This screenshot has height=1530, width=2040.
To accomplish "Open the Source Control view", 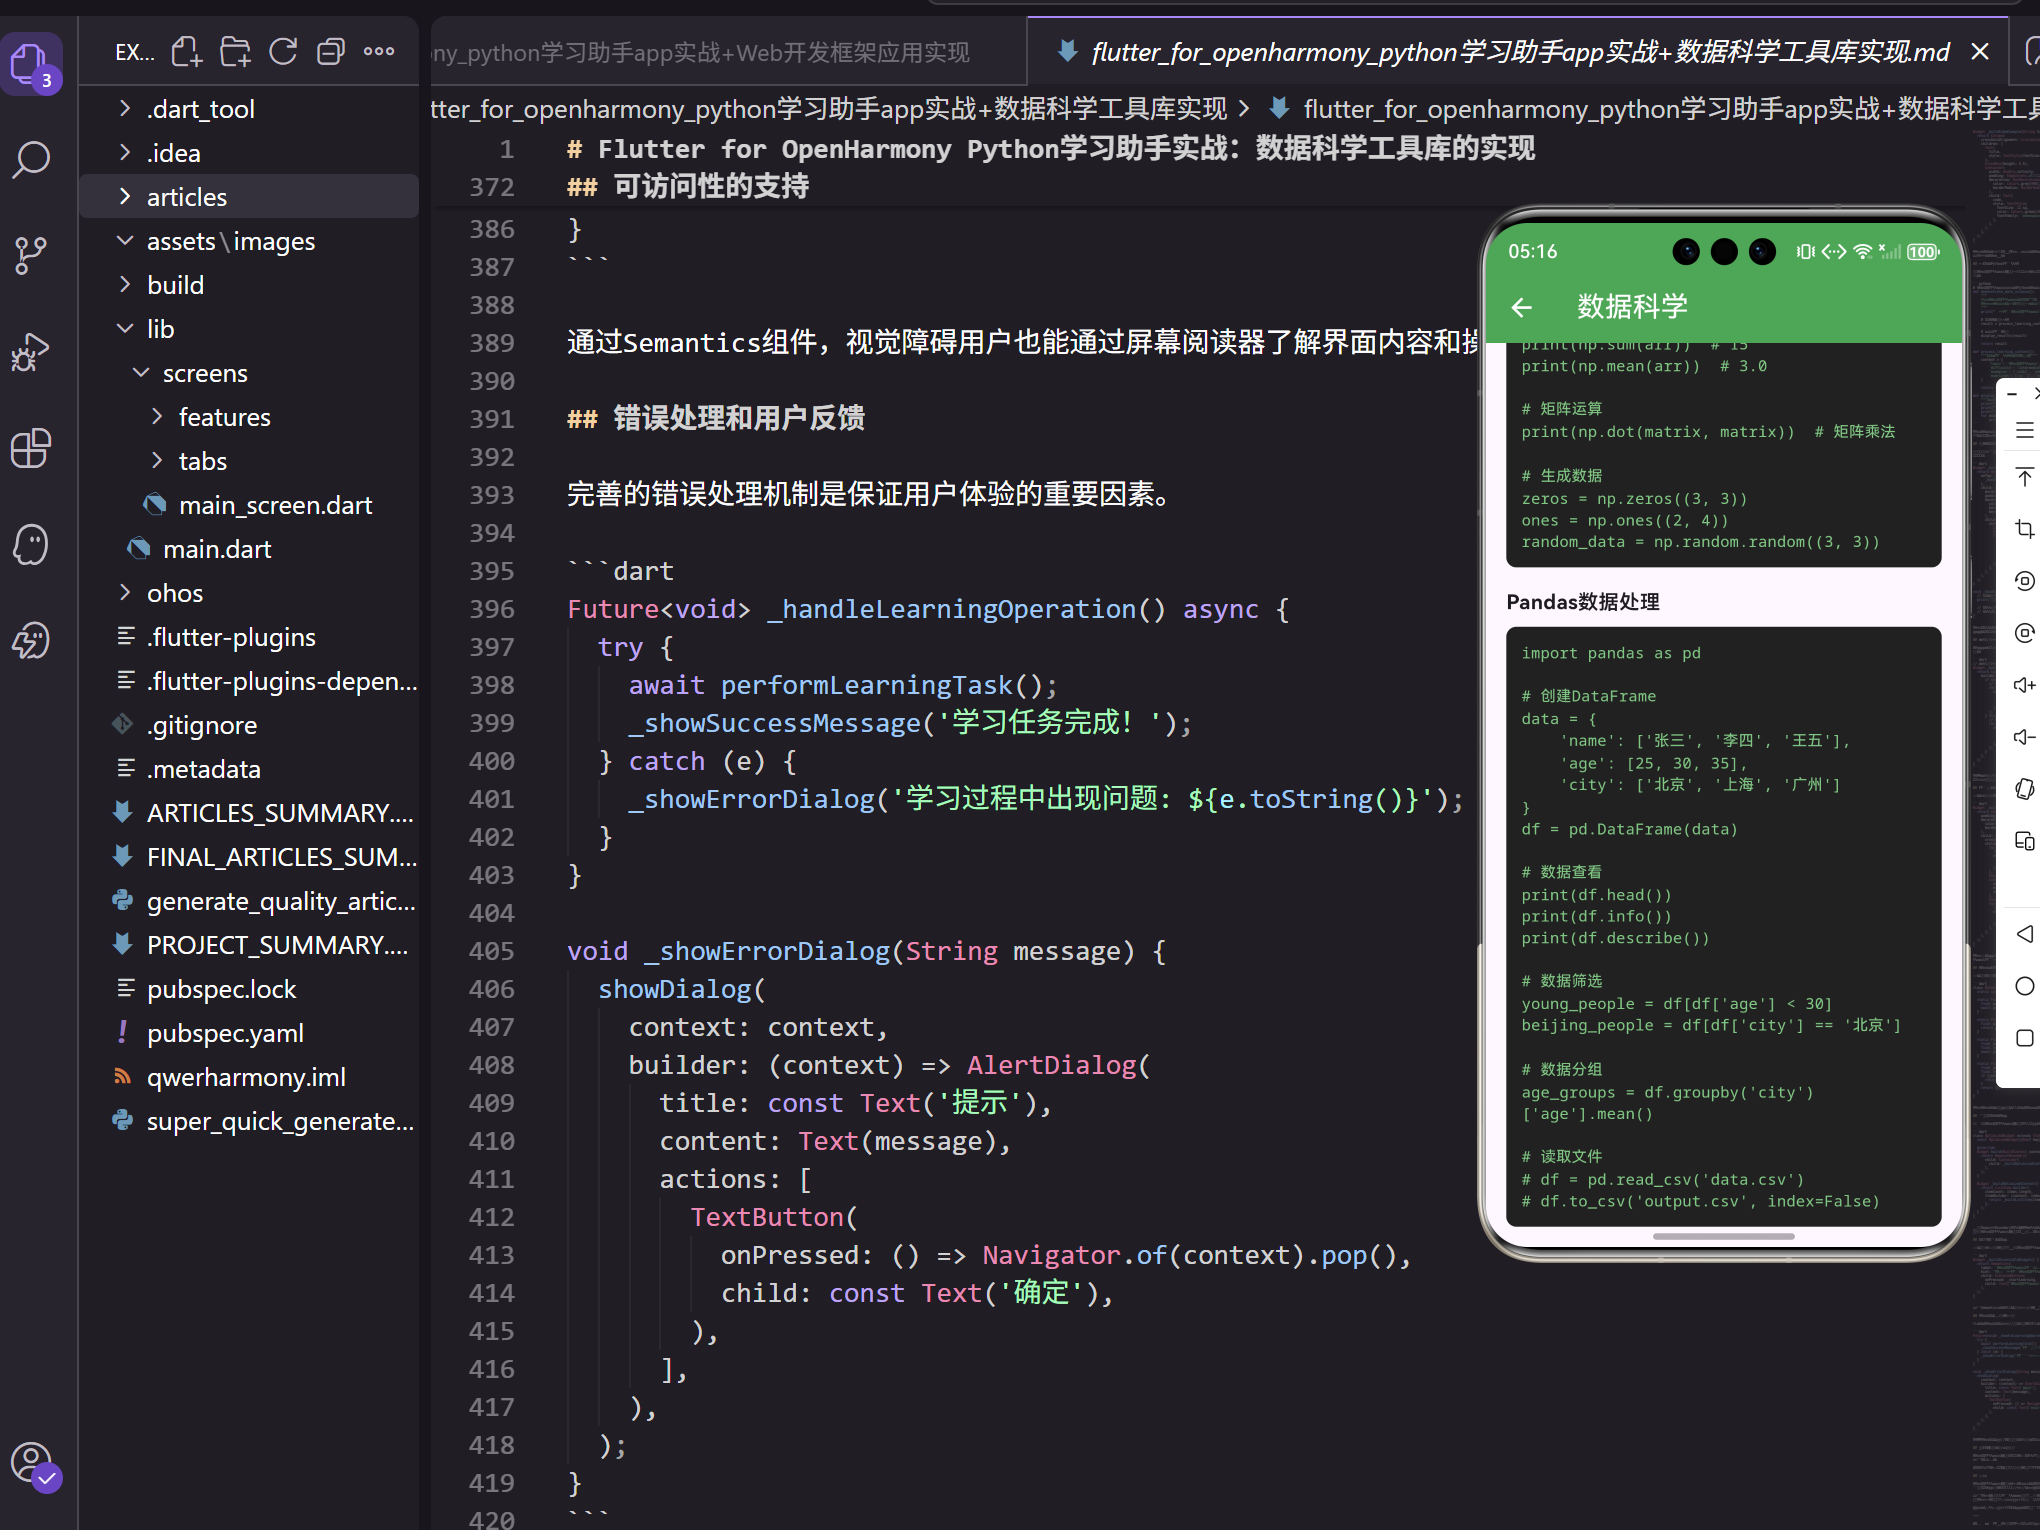I will click(x=32, y=255).
